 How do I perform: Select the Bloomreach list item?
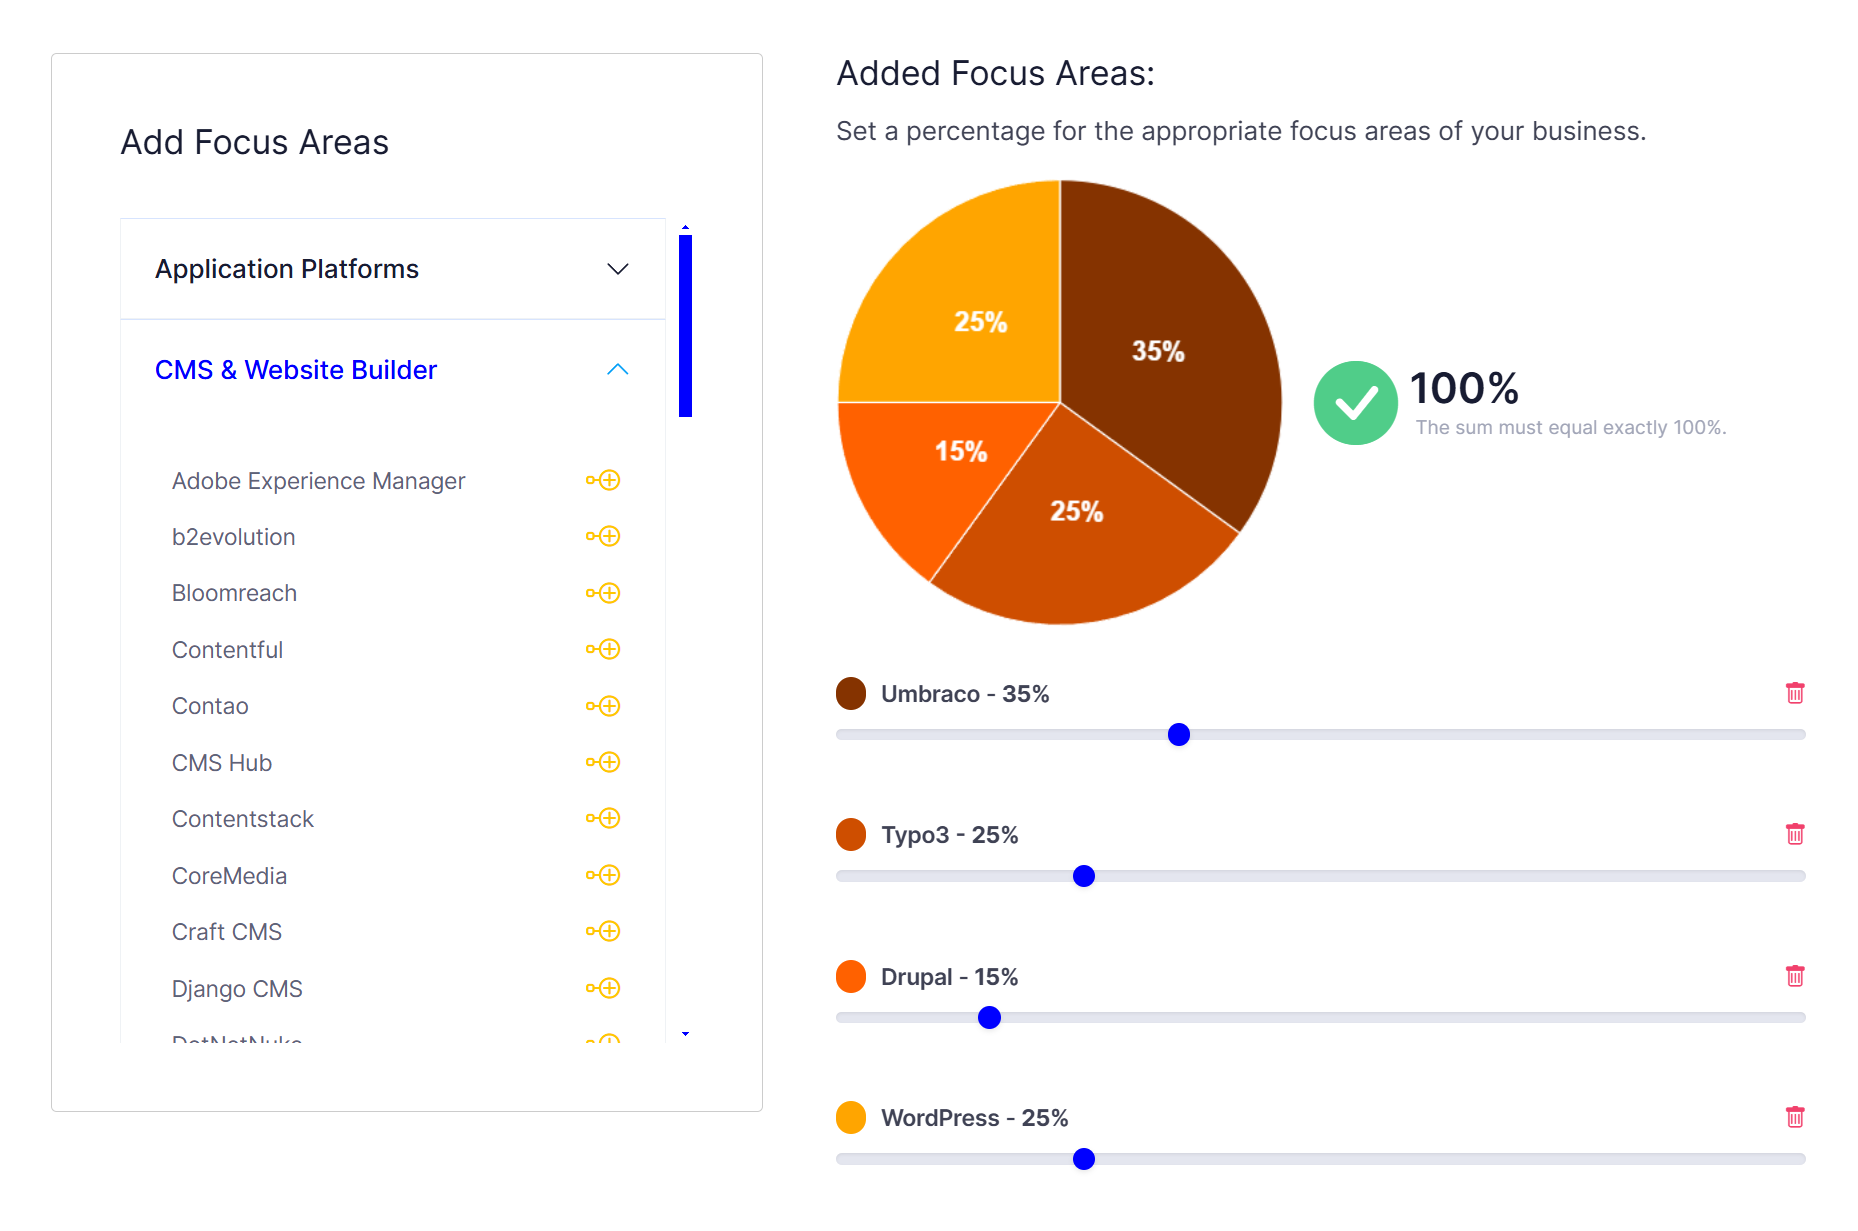coord(234,593)
